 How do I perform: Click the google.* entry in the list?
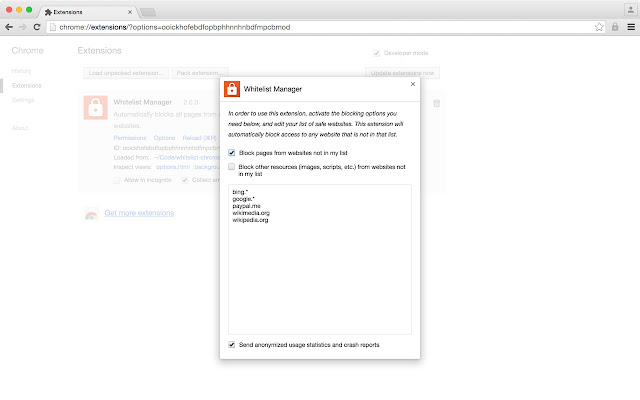pos(243,199)
